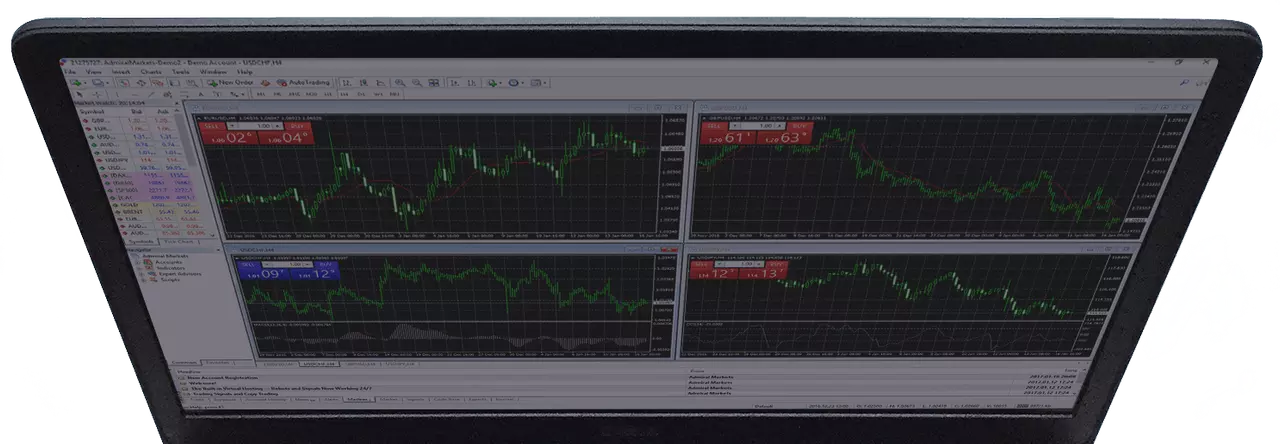Click the Zoom In magnifier icon

tap(400, 83)
